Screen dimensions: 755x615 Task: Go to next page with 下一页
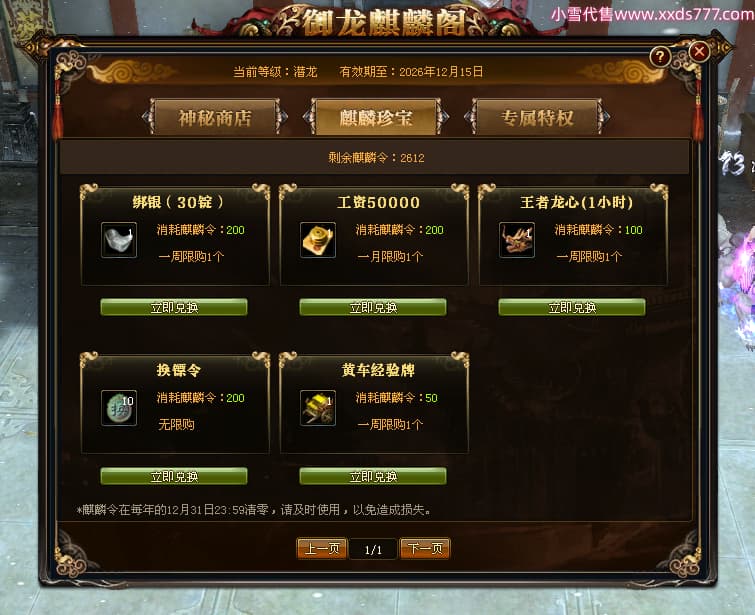click(x=425, y=549)
